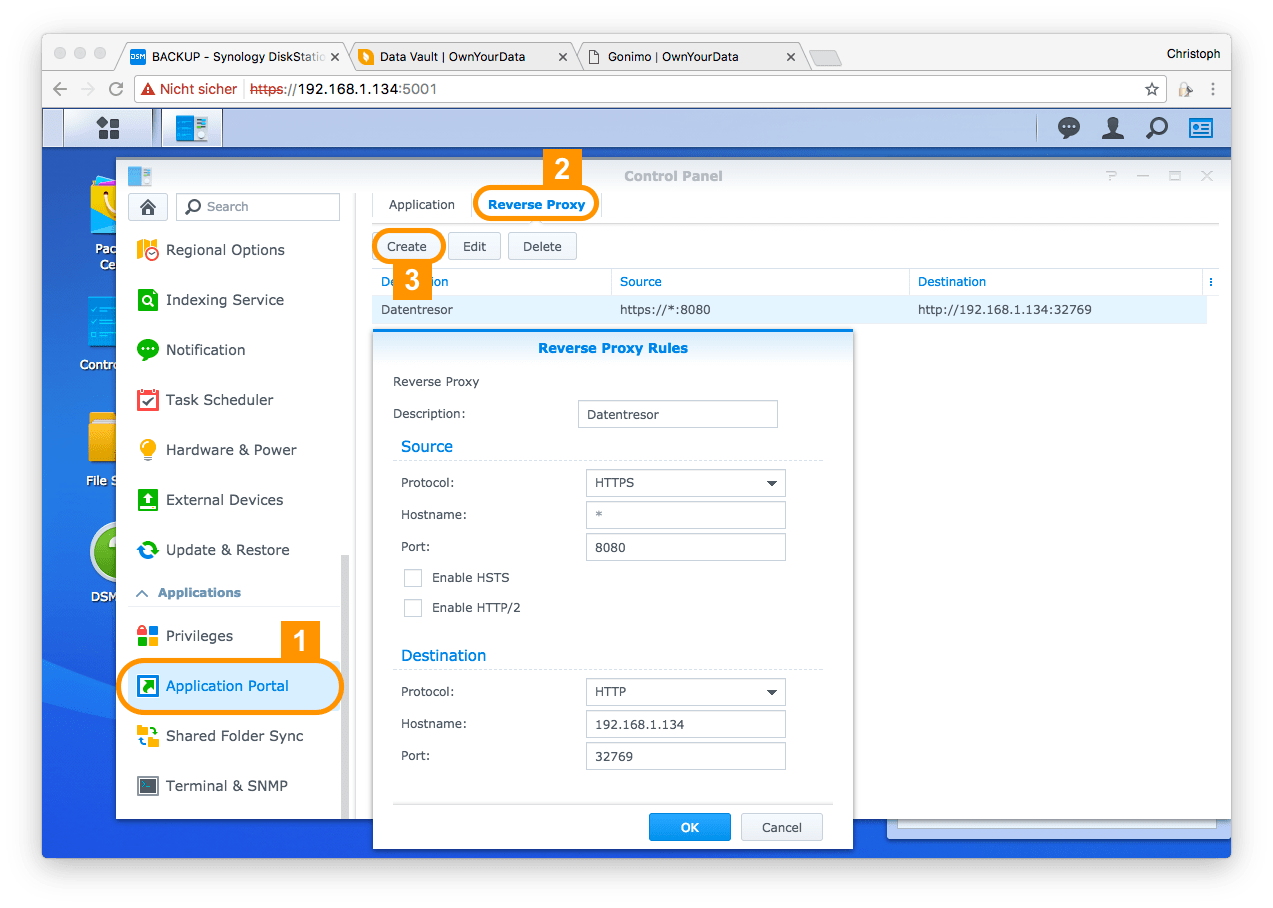The image size is (1273, 908).
Task: Click the Control Panel home icon
Action: tap(148, 207)
